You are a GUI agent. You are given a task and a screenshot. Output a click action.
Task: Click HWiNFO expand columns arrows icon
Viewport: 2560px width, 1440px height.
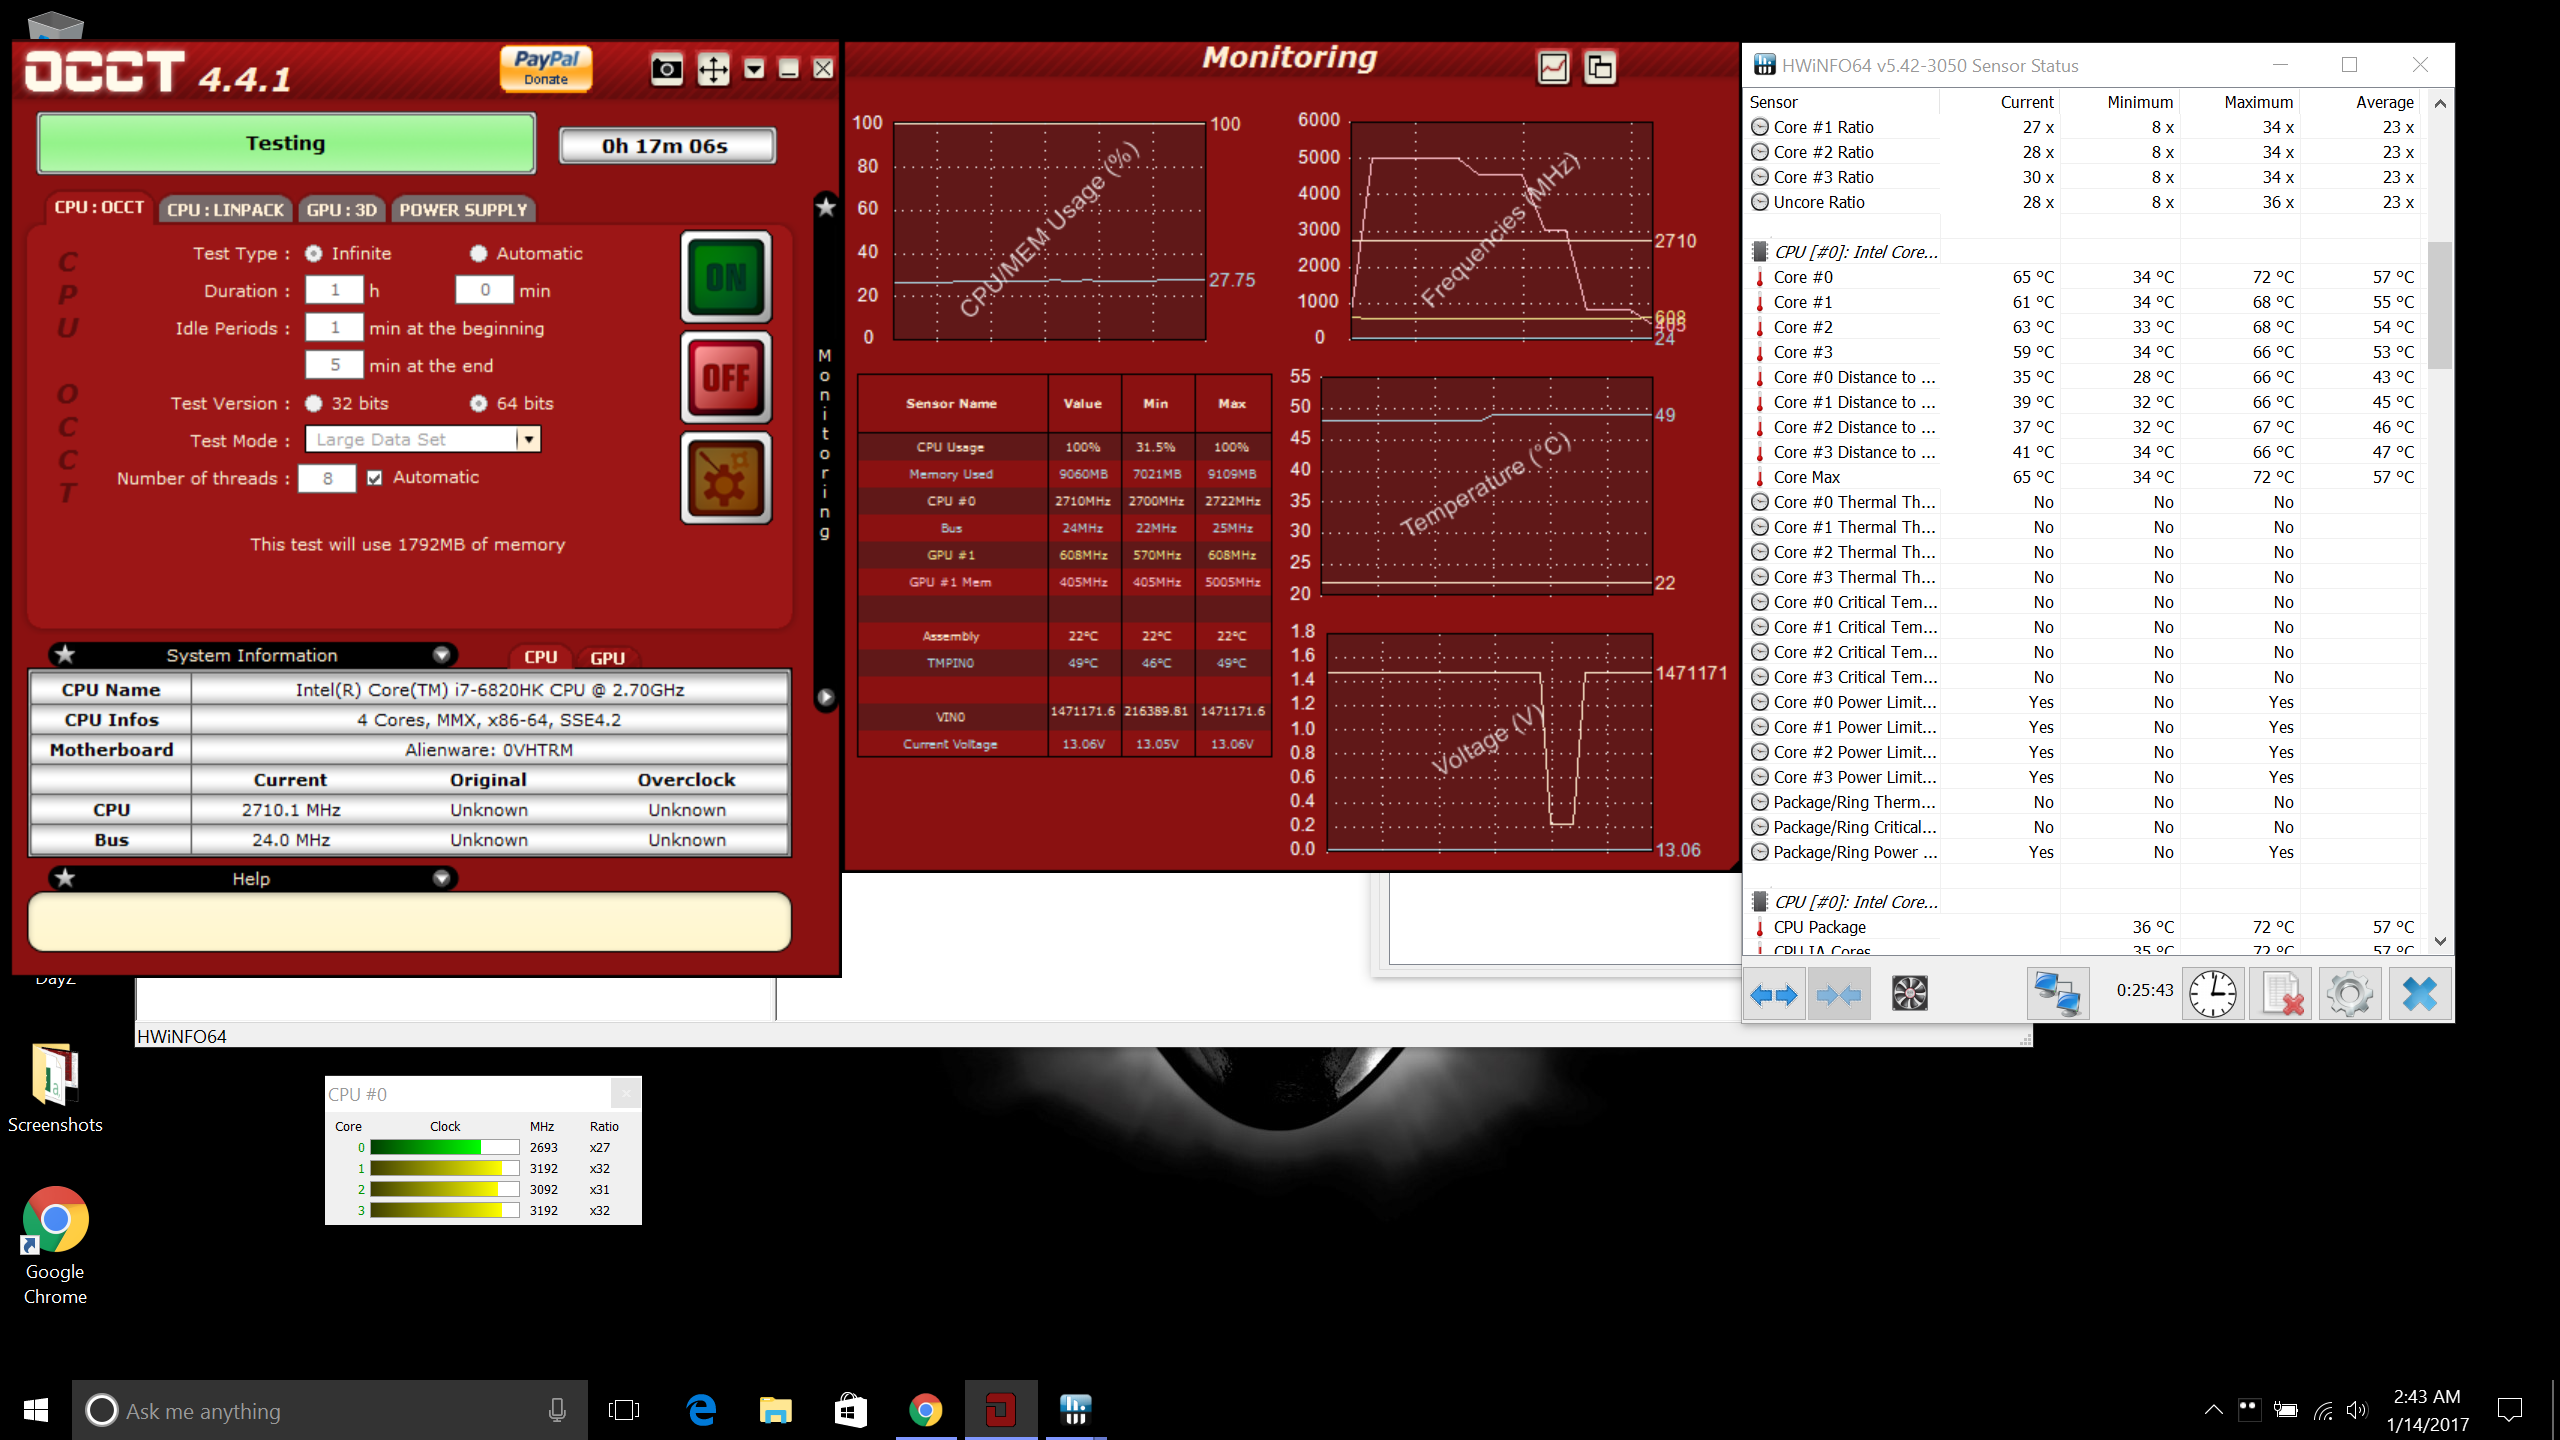(x=1774, y=994)
